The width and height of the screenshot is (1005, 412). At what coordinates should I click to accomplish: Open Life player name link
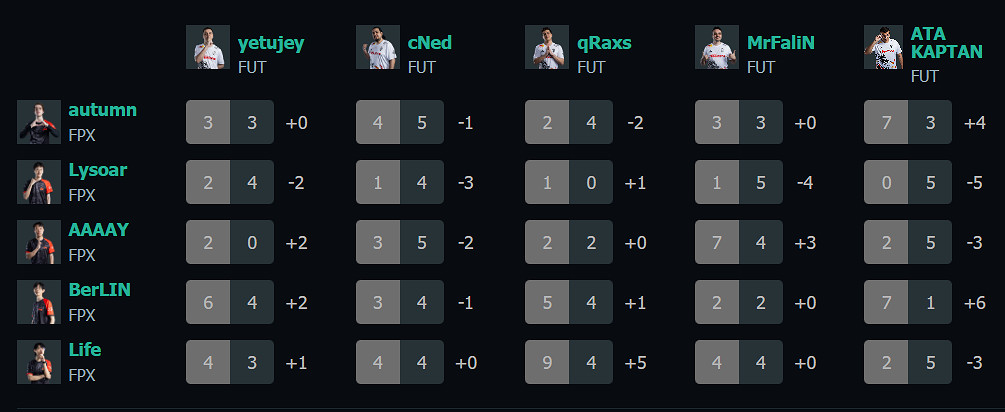[85, 350]
